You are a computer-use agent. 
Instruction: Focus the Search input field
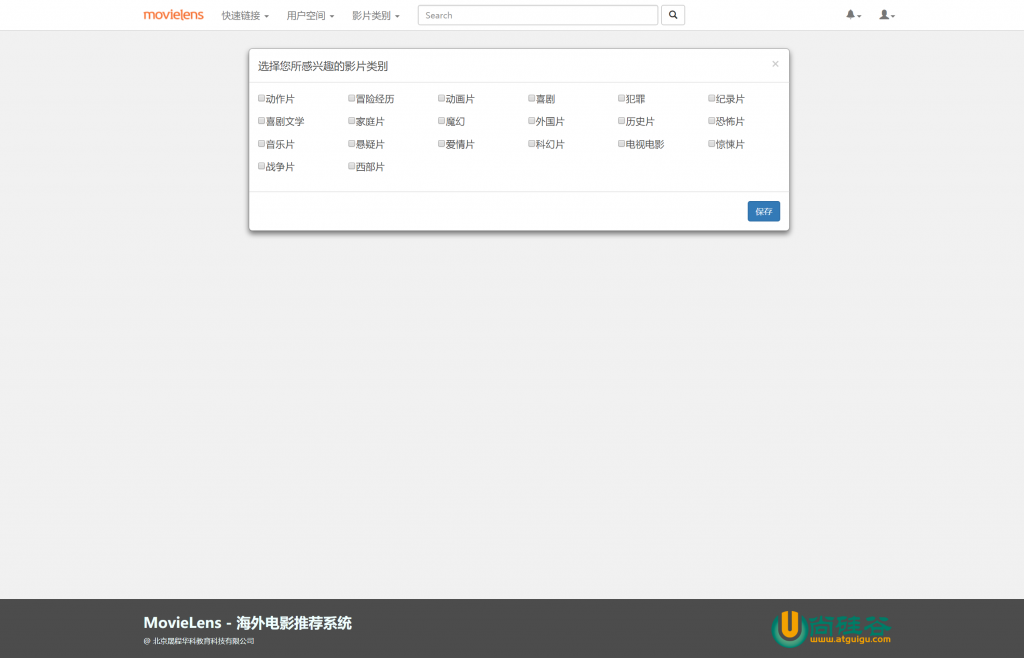[x=537, y=15]
